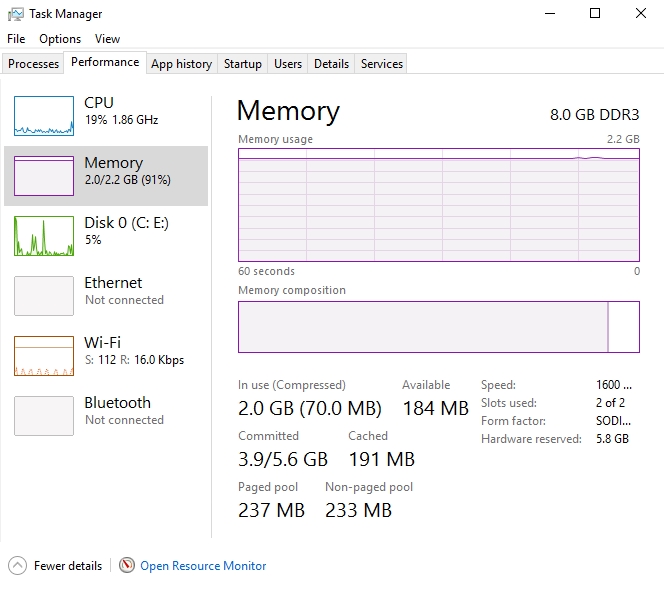The height and width of the screenshot is (590, 664).
Task: Open the Services tab
Action: point(382,64)
